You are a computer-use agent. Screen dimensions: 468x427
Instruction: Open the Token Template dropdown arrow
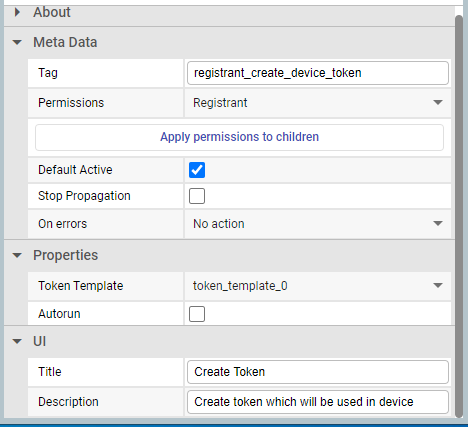[438, 285]
